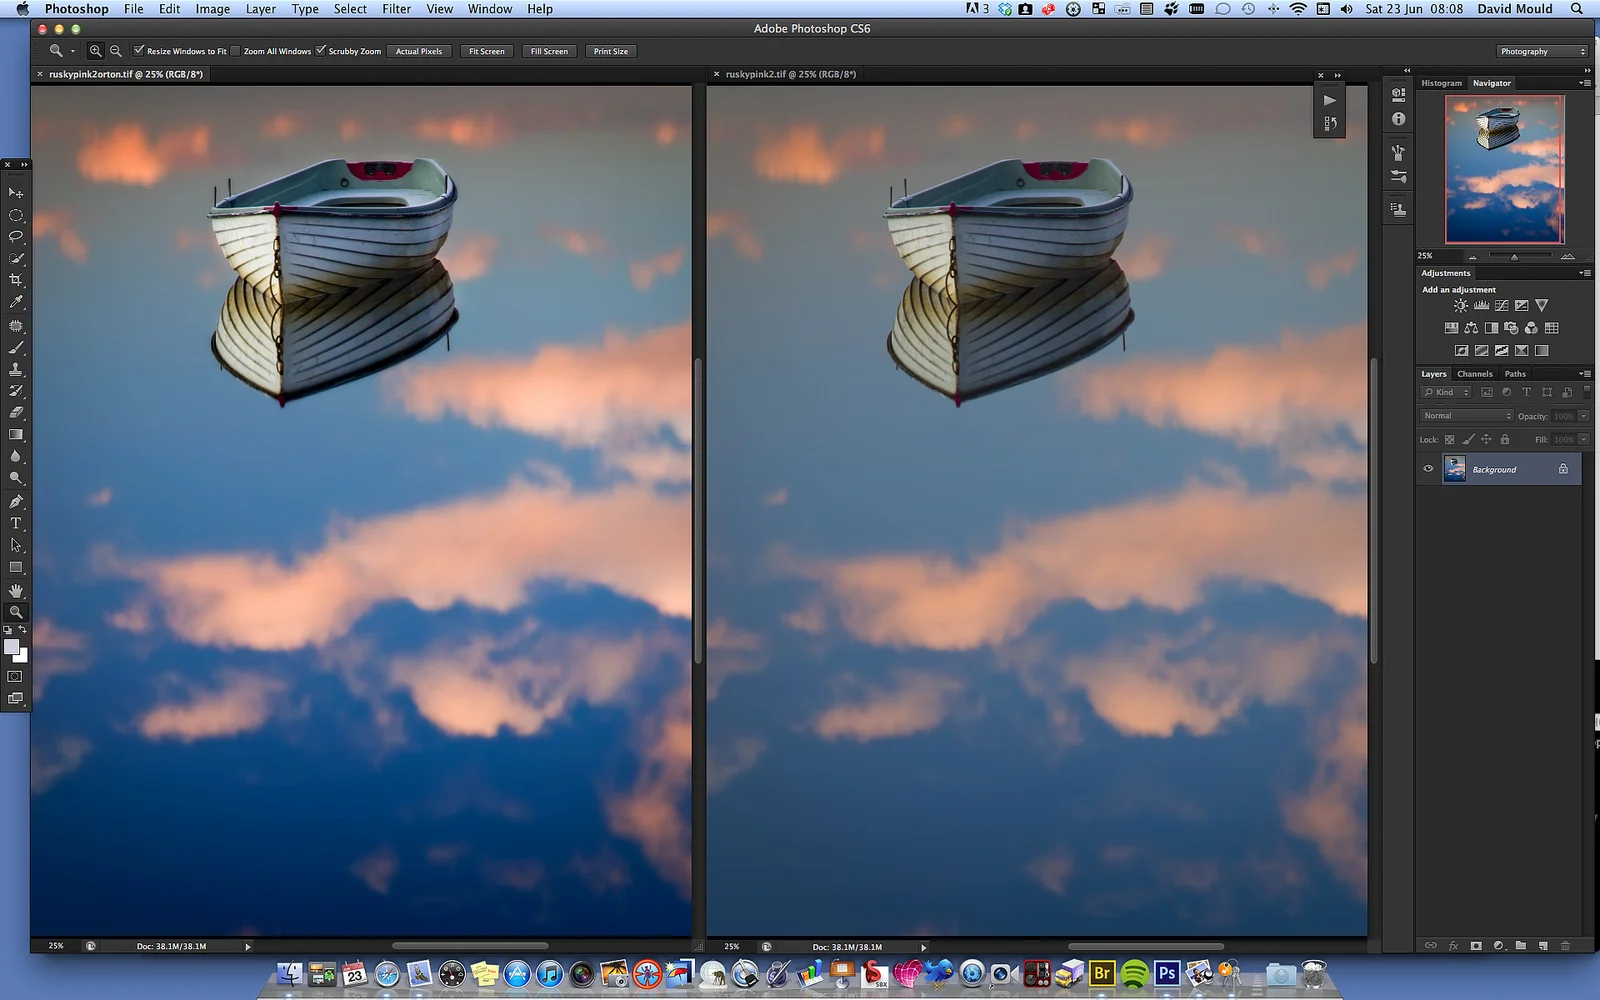Select the Hand tool

click(16, 590)
